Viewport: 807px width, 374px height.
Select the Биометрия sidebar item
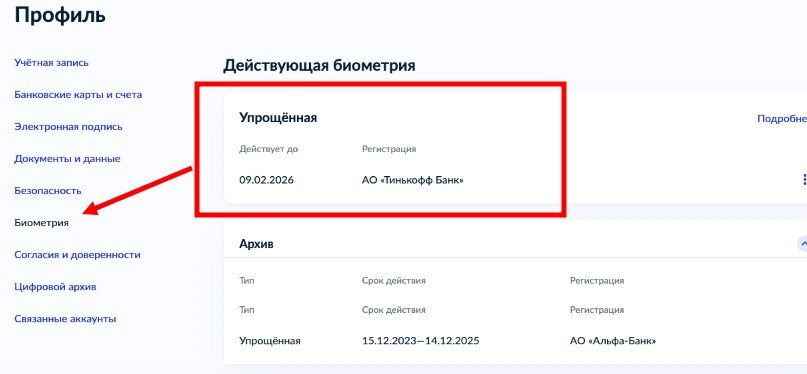coord(42,223)
